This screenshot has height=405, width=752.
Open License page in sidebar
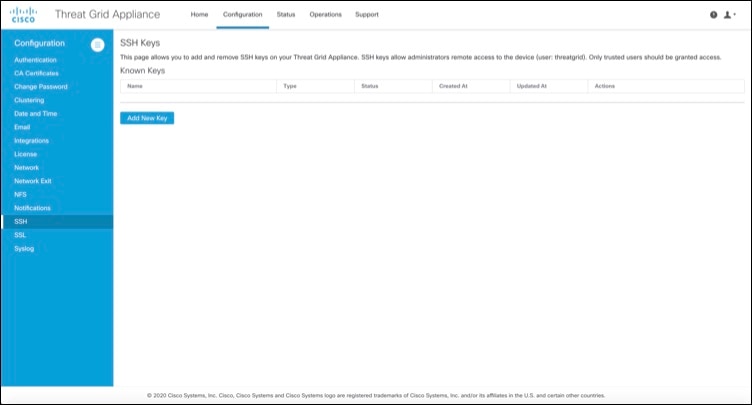(x=25, y=154)
